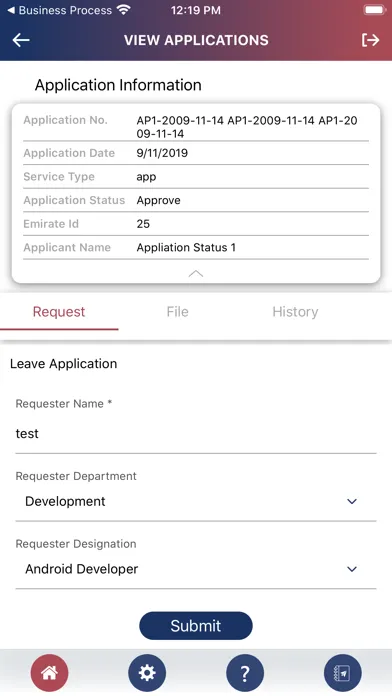Switch to the History tab
The image size is (392, 696).
(x=295, y=312)
